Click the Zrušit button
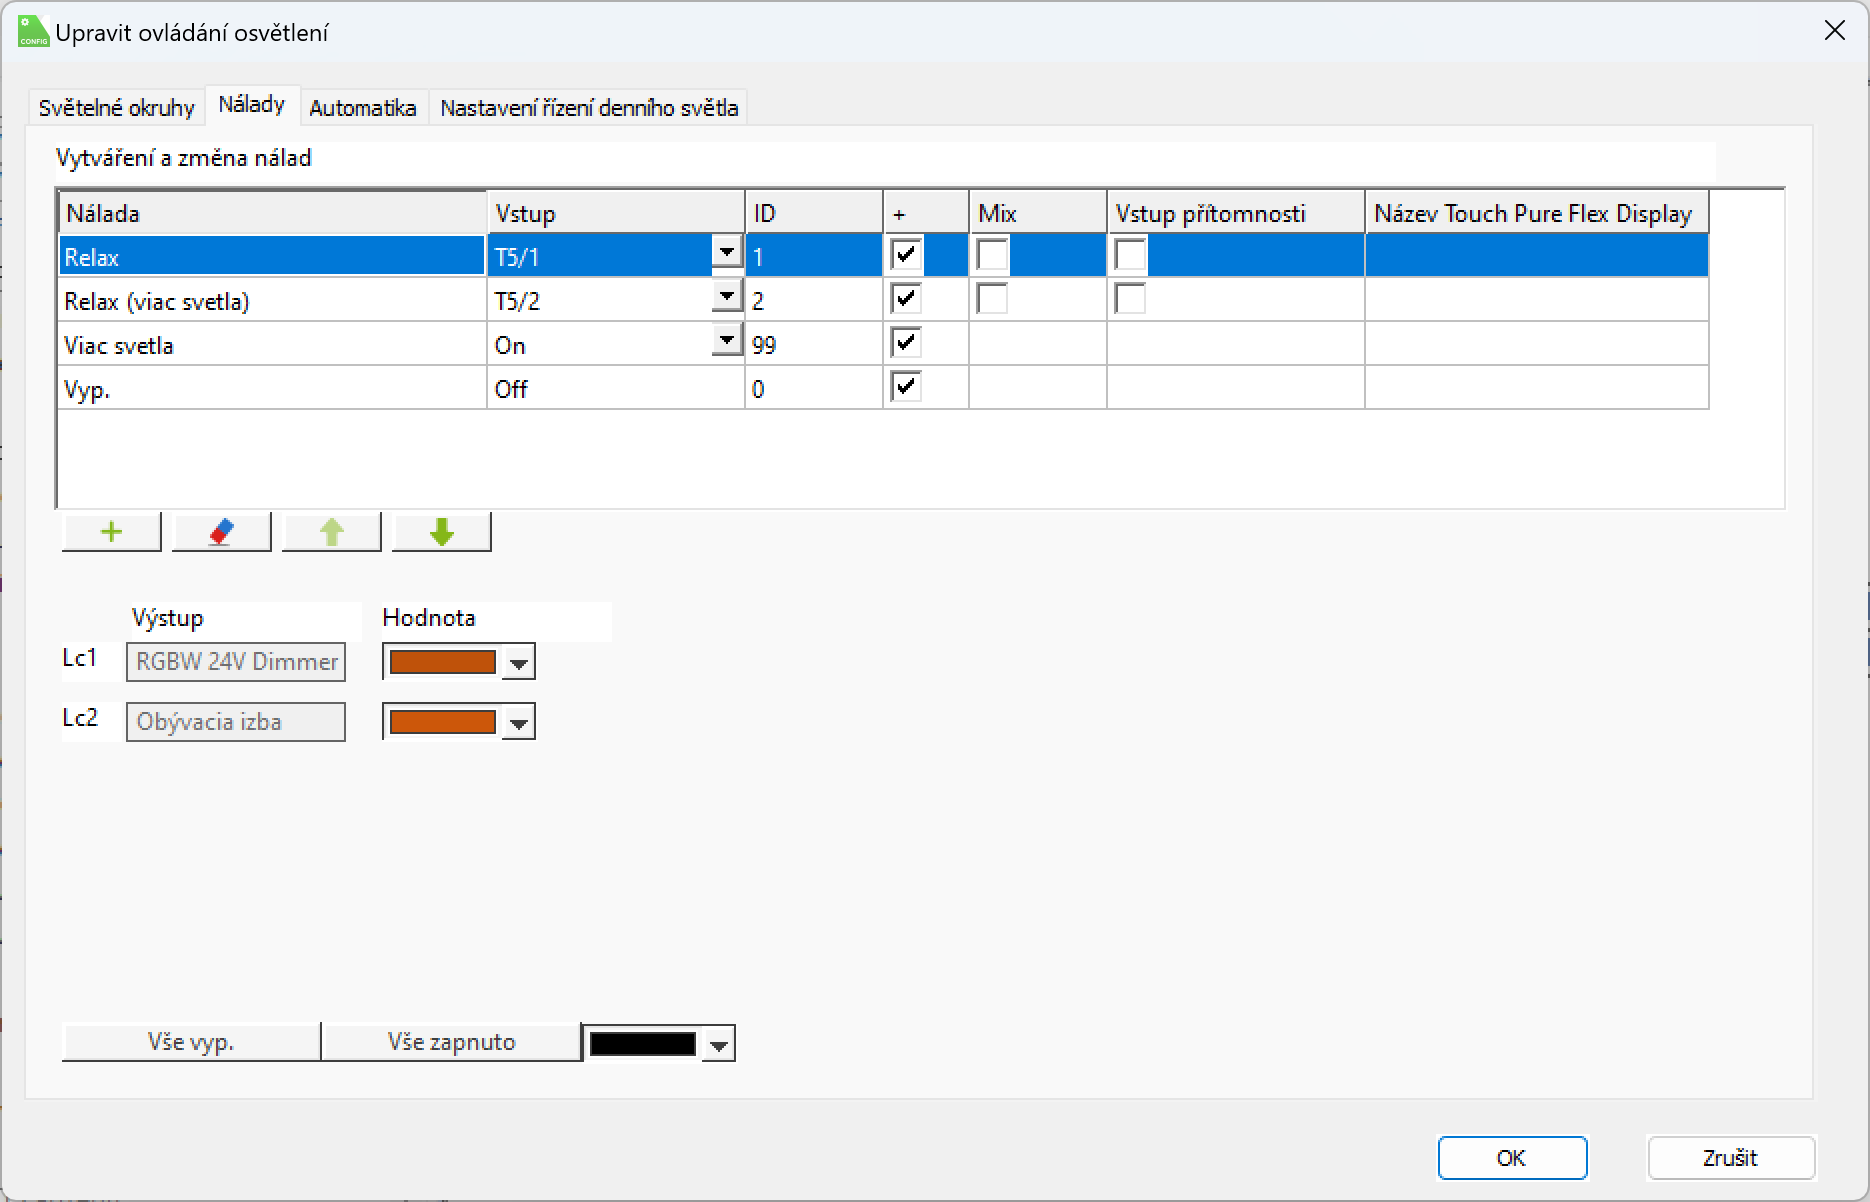Screen dimensions: 1870x1202 1730,1158
